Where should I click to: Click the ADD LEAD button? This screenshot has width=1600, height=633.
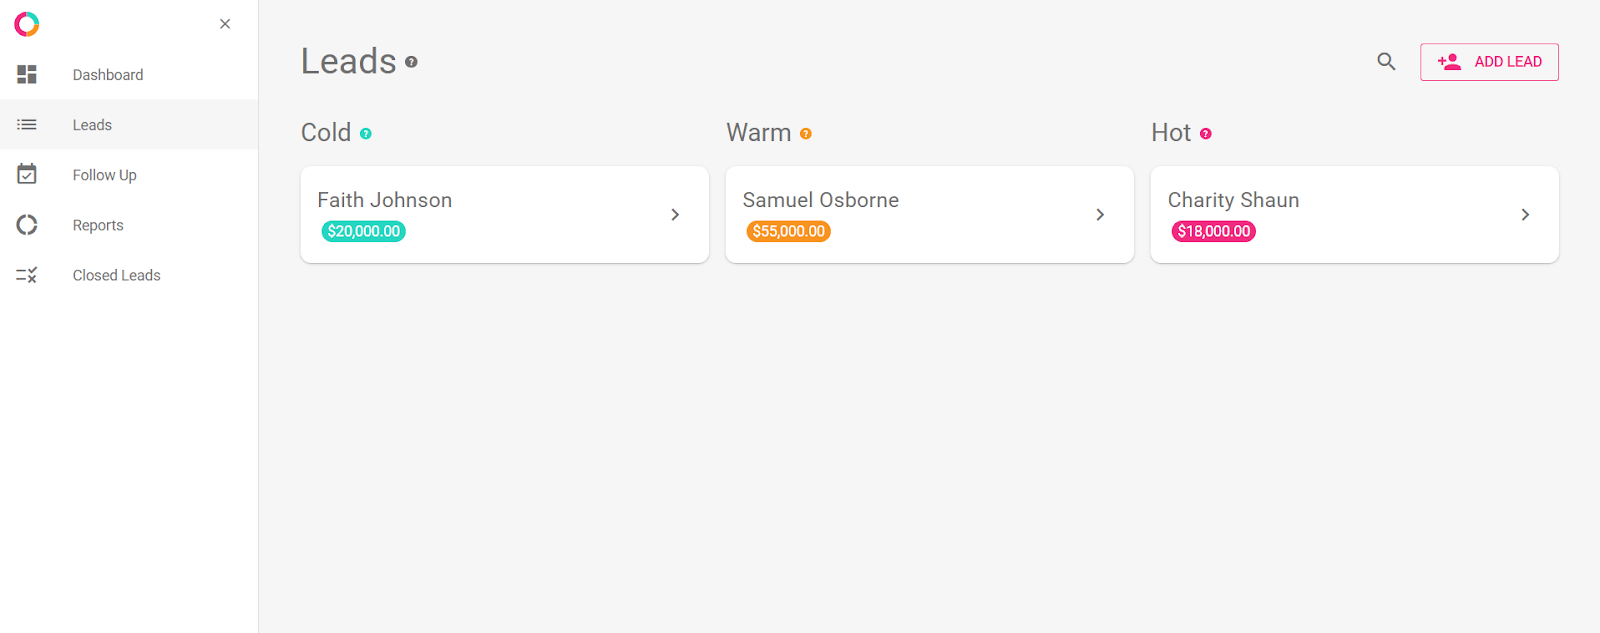click(1489, 62)
